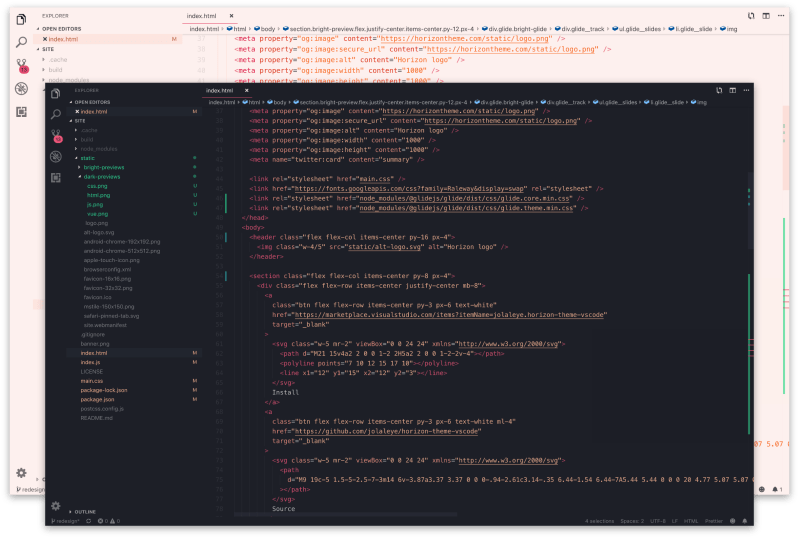Close index.html tab in light window
The image size is (799, 538).
[x=231, y=16]
